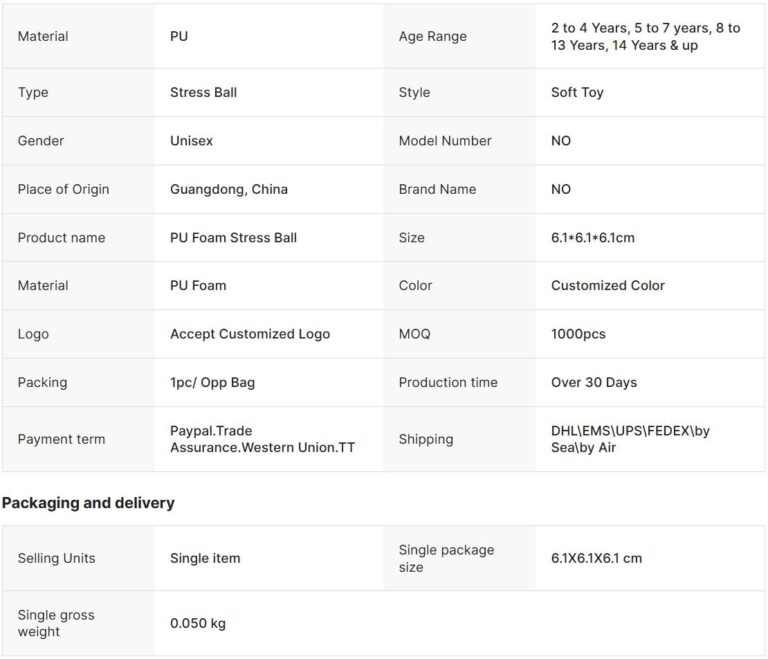Select the 'Customized Color' value
Screen dimensions: 768x659
tap(607, 285)
